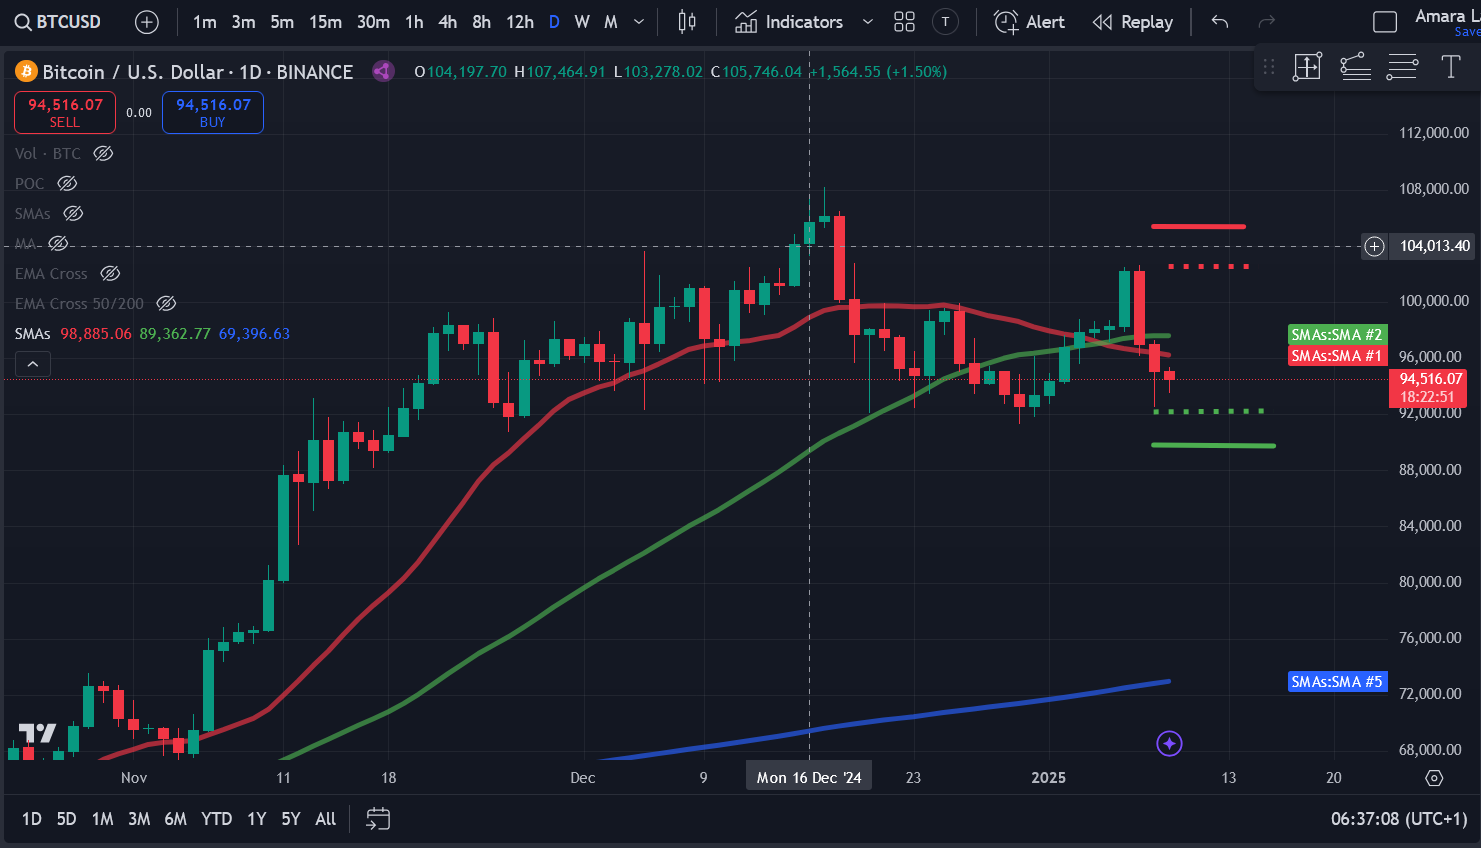This screenshot has height=848, width=1481.
Task: Click the SMAs:SMA #5 price label
Action: [x=1337, y=682]
